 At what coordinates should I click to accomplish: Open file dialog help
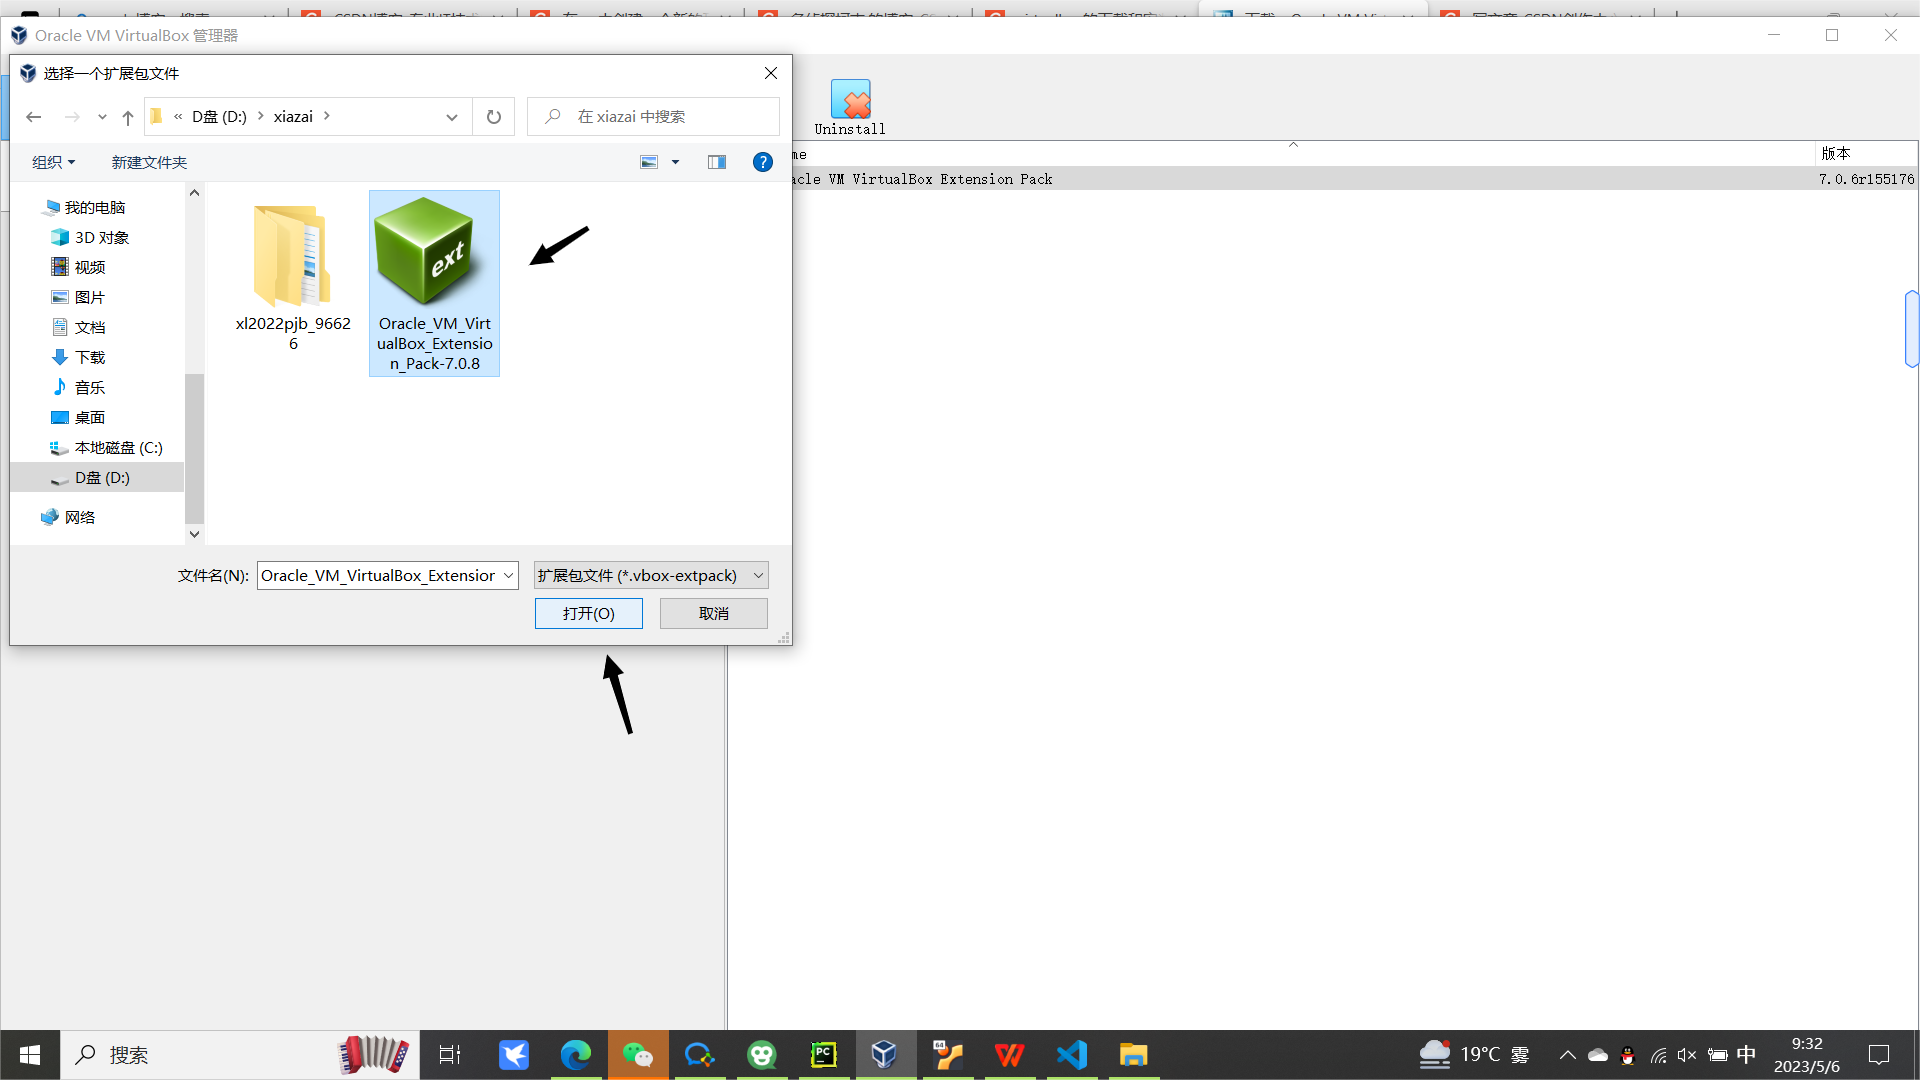pos(763,162)
